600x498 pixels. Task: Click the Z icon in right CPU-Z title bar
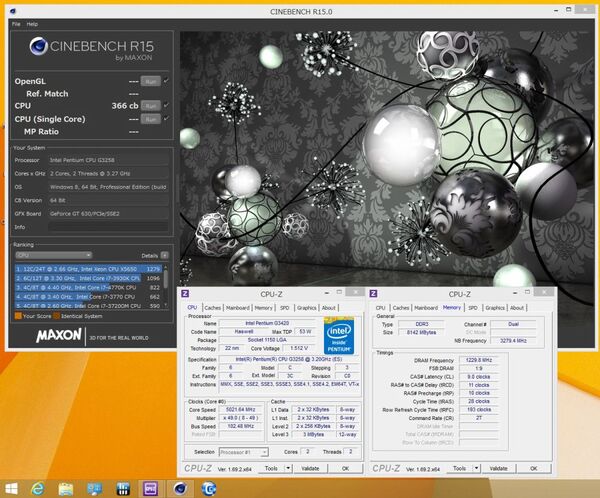click(373, 294)
